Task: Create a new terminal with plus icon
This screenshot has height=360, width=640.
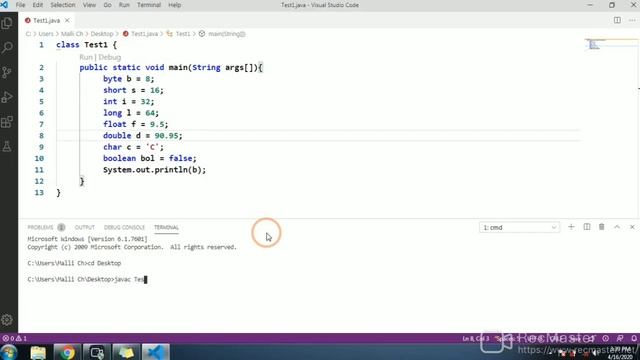Action: (x=571, y=227)
